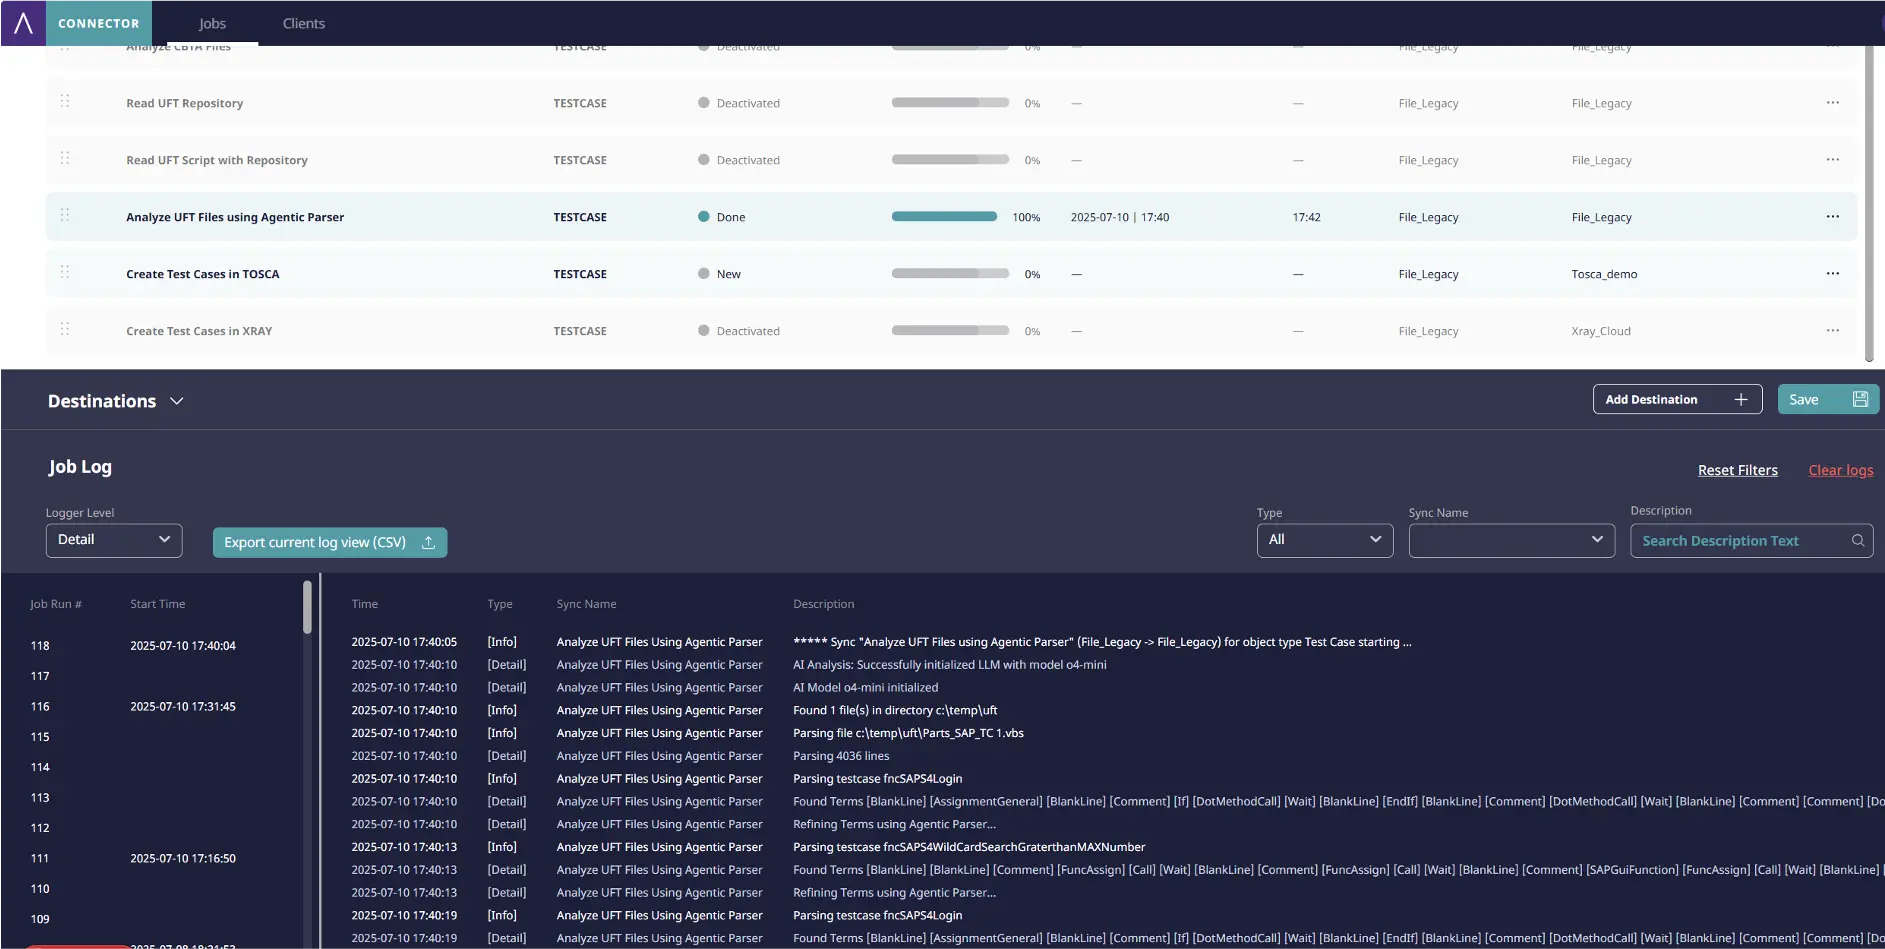
Task: Click the Reset Filters link
Action: click(1737, 470)
